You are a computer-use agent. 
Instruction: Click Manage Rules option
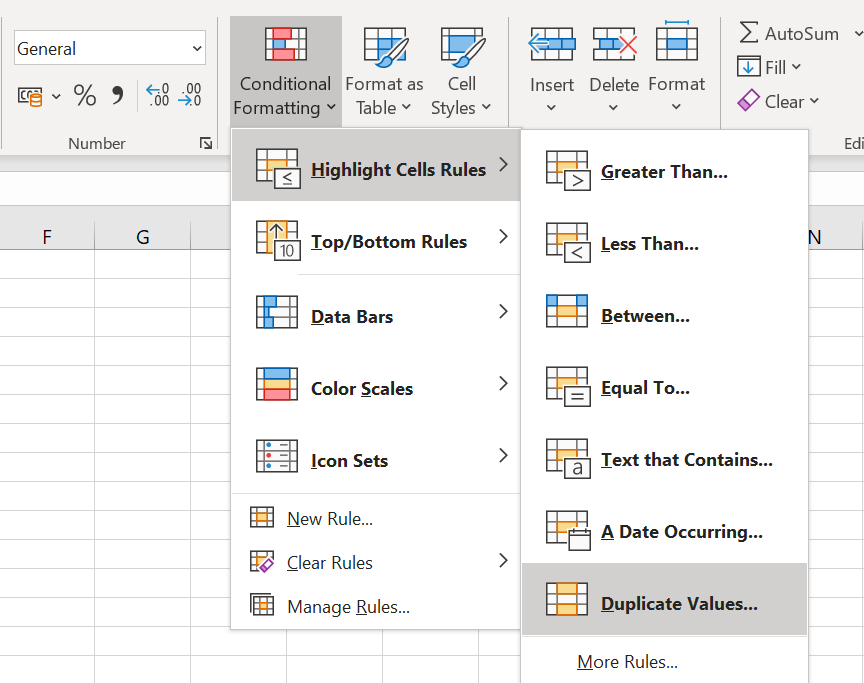pos(347,607)
